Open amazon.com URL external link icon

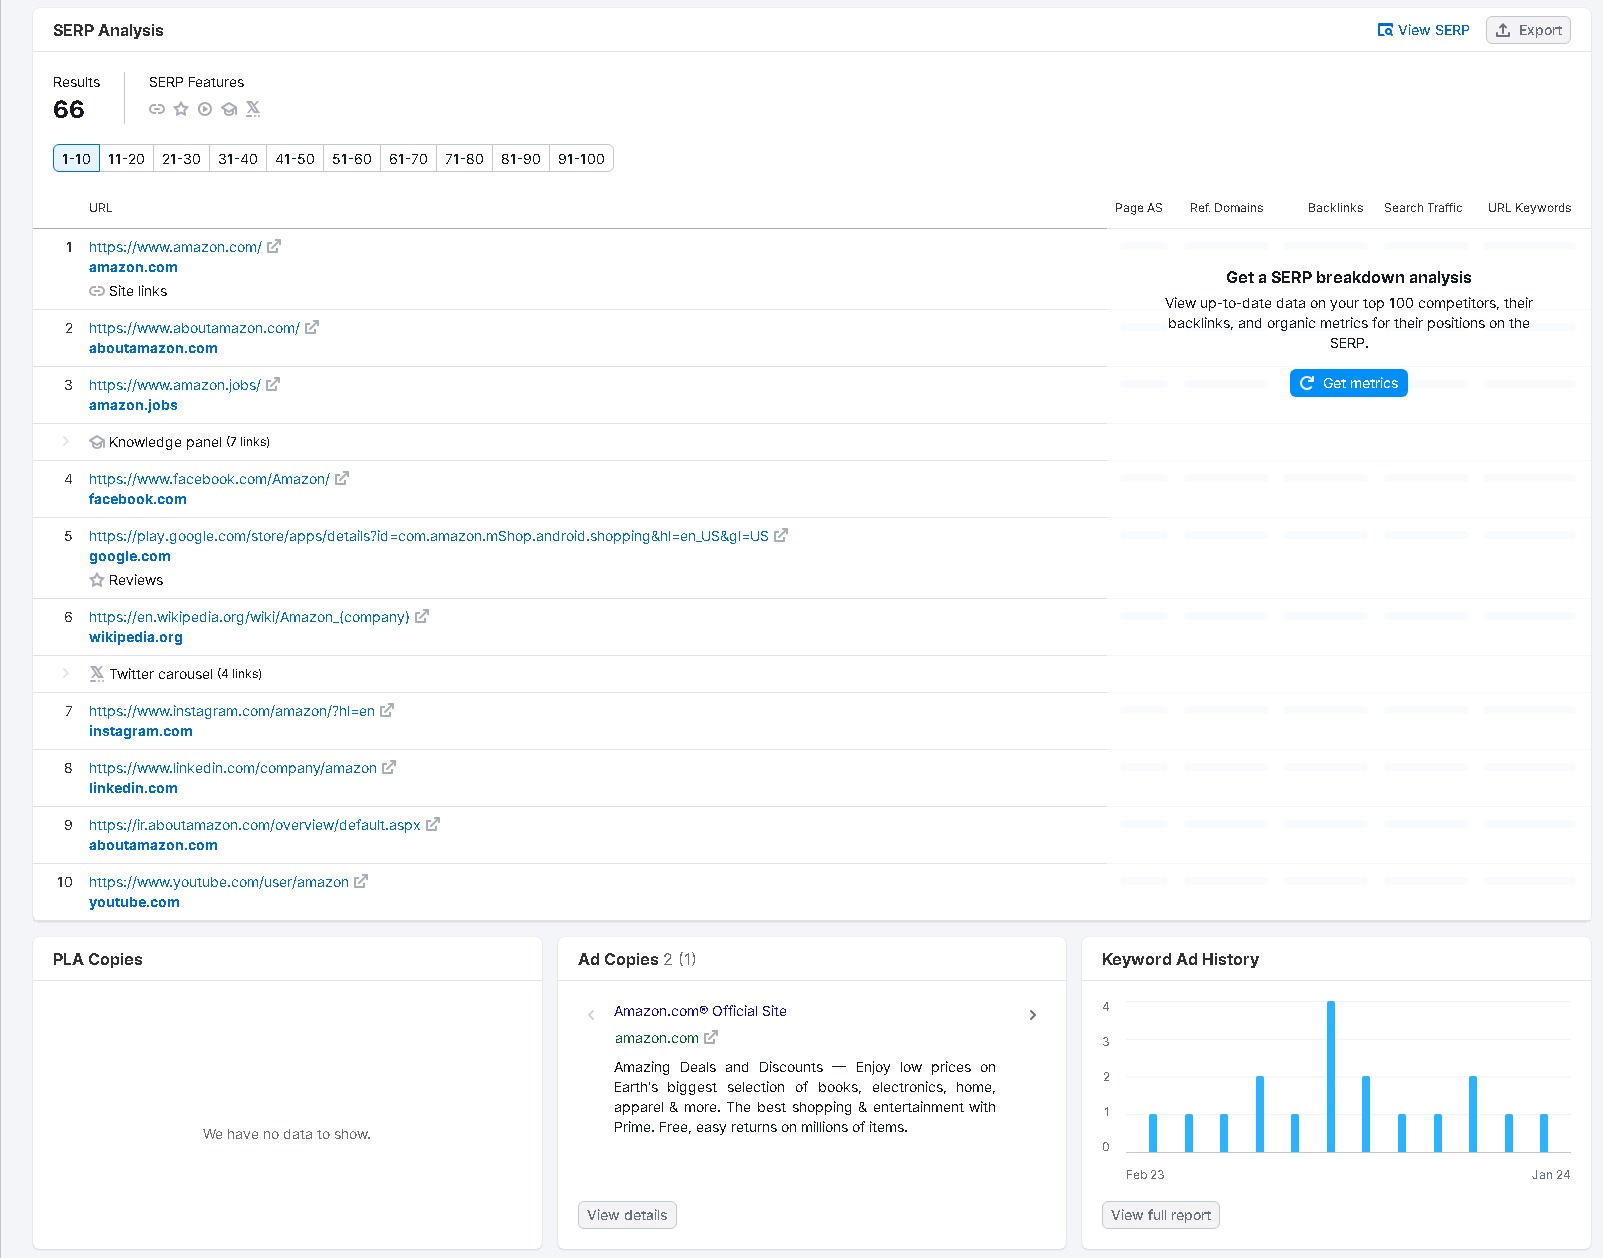274,246
